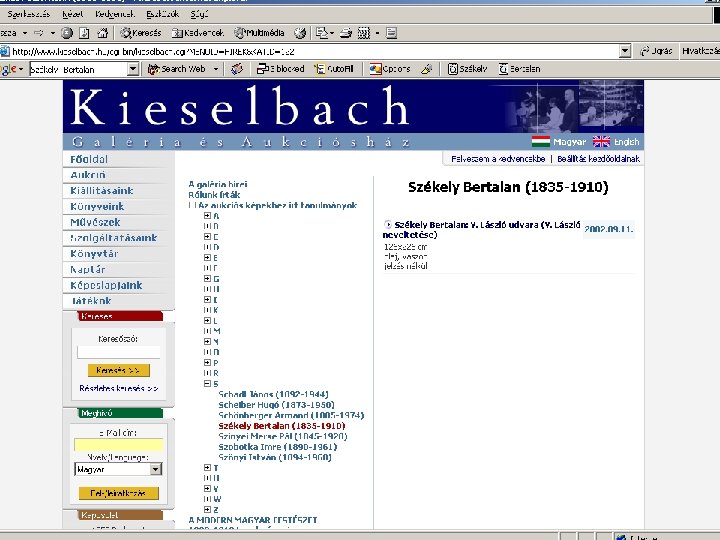Open Könyvtár sidebar link
720x540 pixels.
tap(94, 254)
